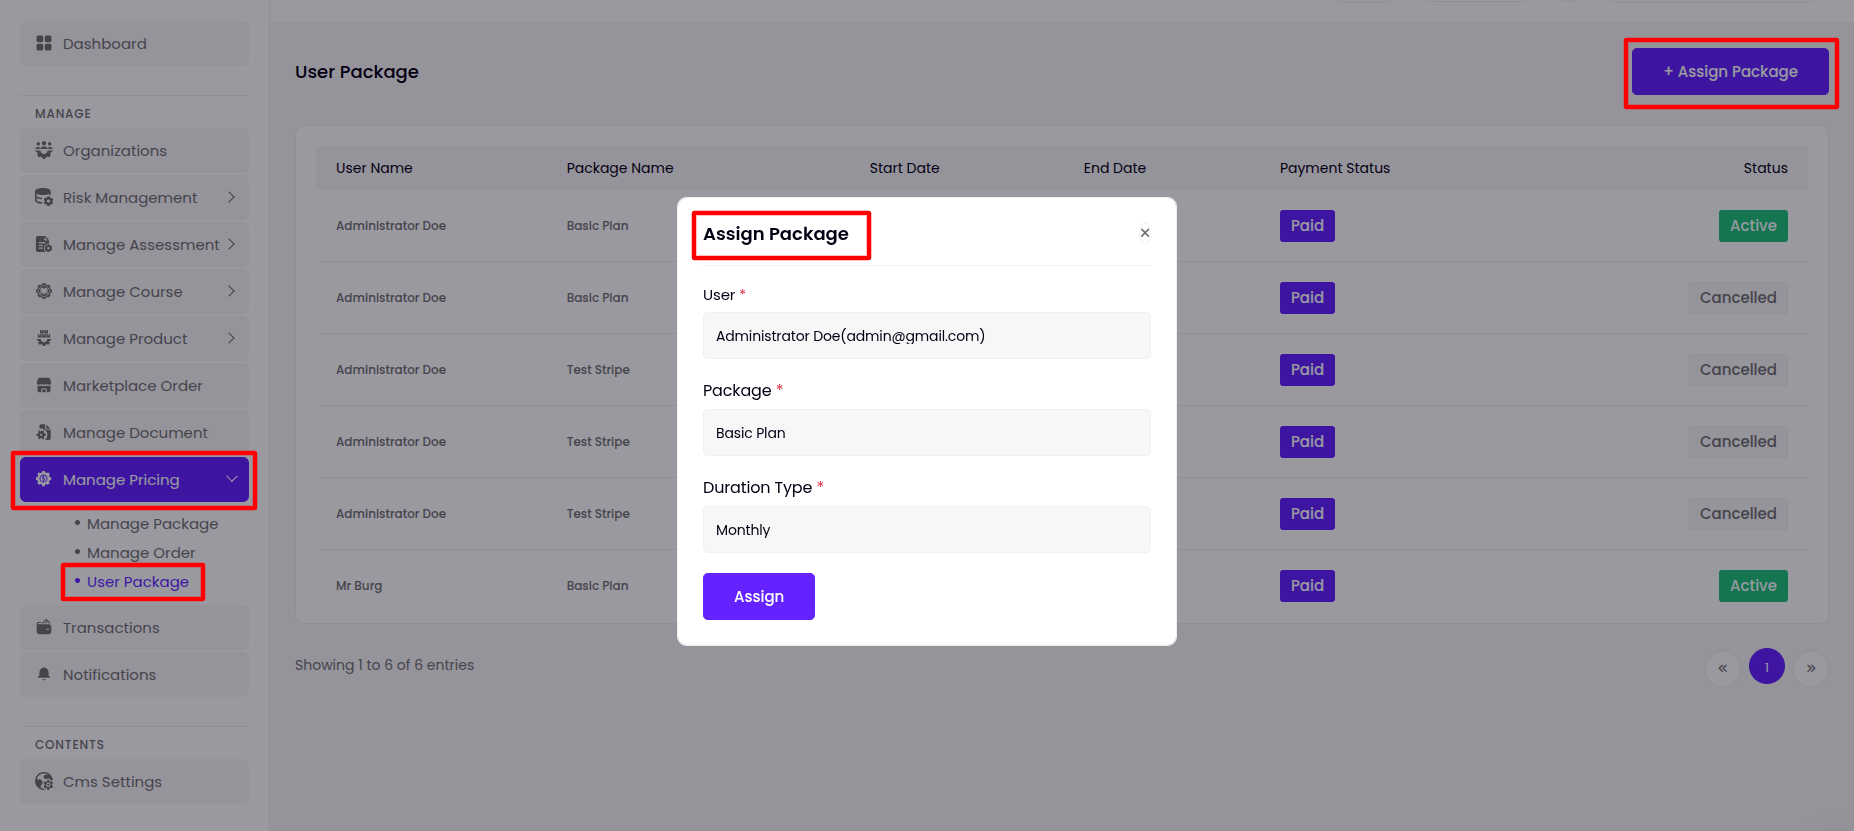Open Manage Order submenu item
The image size is (1854, 831).
click(141, 553)
